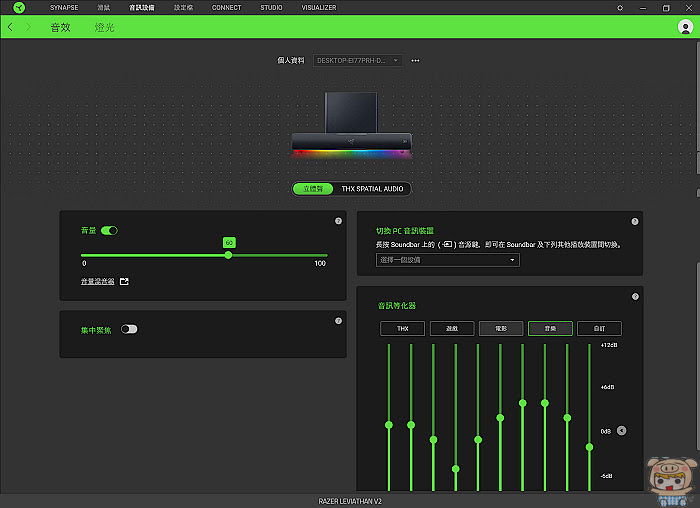The width and height of the screenshot is (700, 508).
Task: Open the 選擇一個設備 device dropdown
Action: pos(448,260)
